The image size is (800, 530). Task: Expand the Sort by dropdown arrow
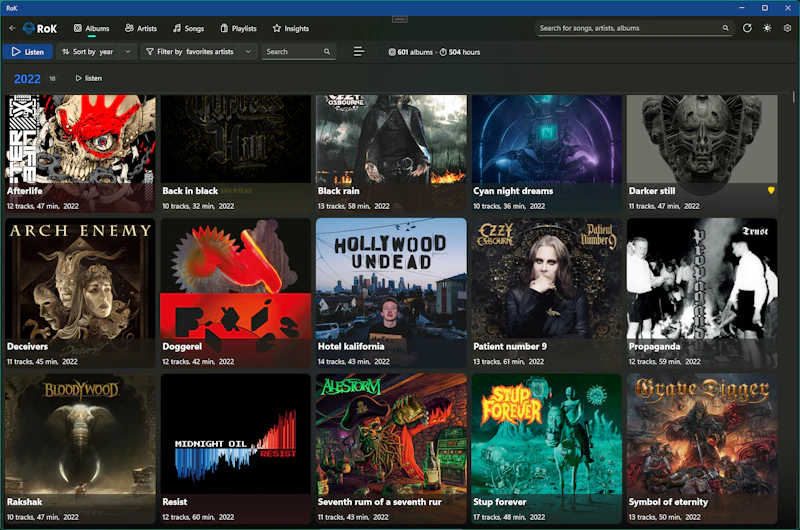point(128,52)
